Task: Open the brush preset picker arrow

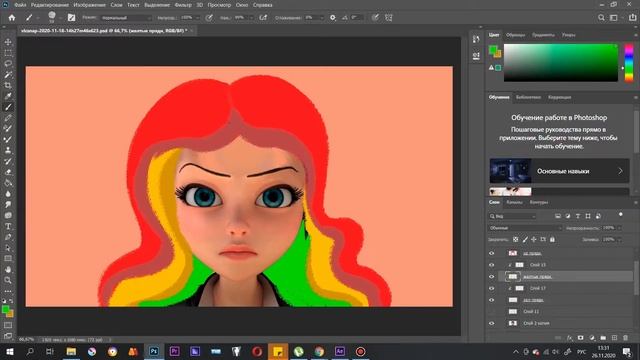Action: (60, 18)
